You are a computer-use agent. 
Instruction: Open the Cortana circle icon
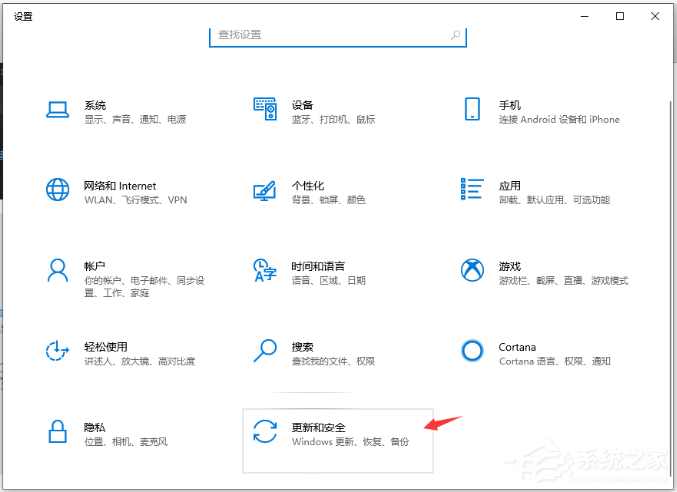point(472,350)
